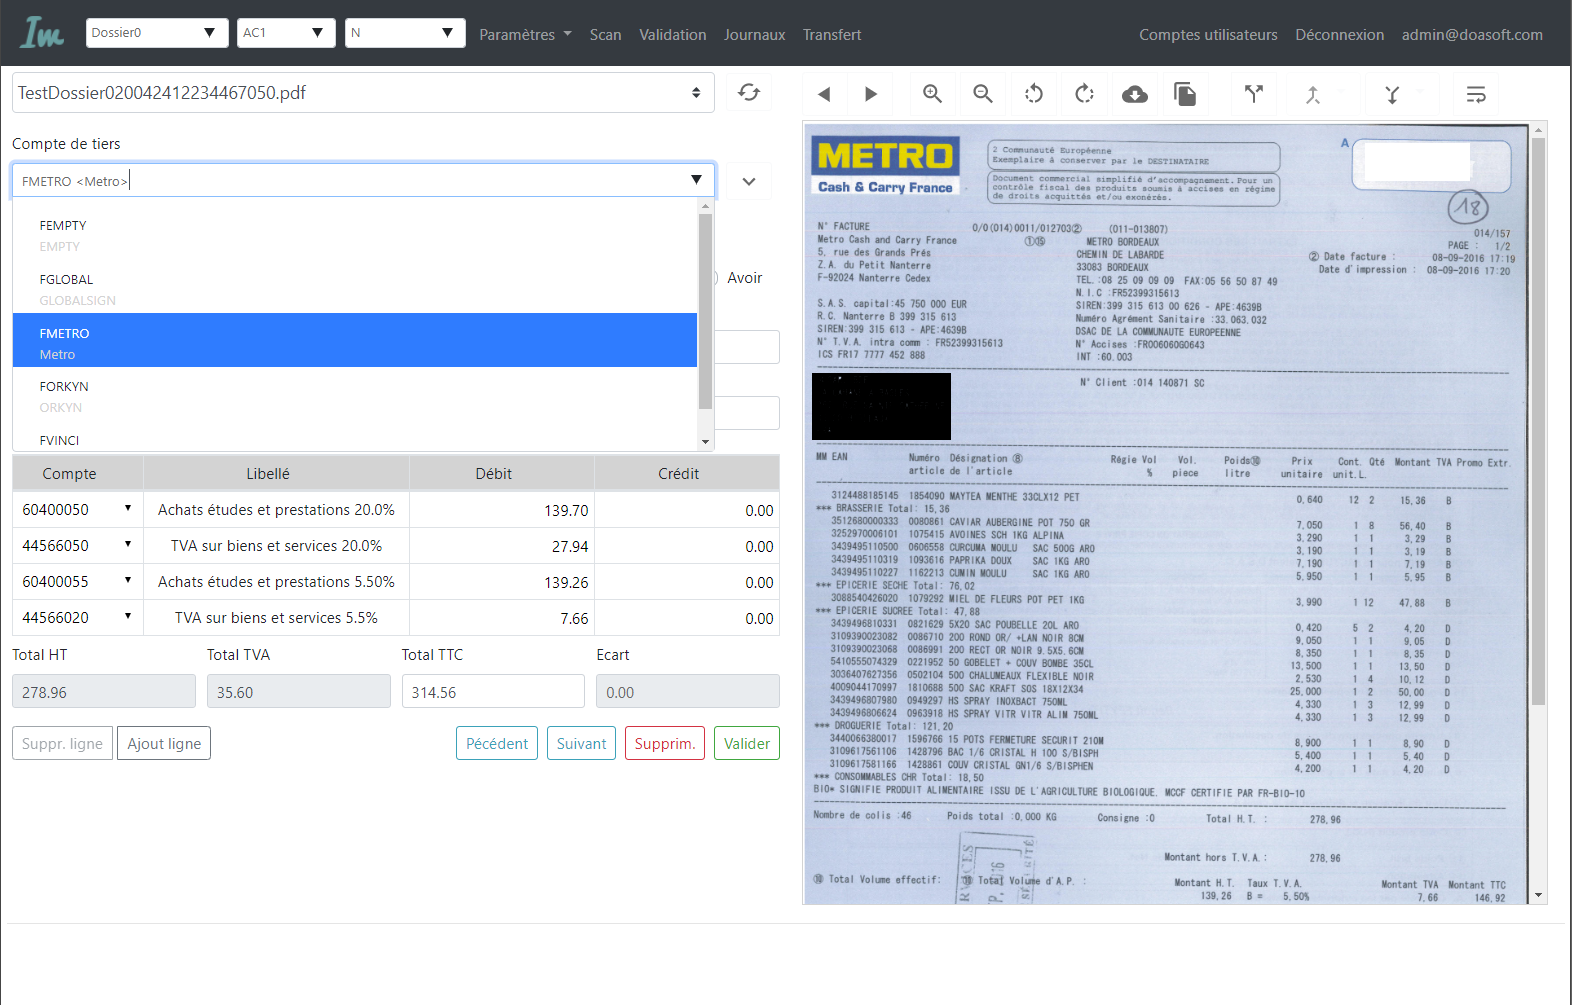Click the Iw application logo
1572x1005 pixels.
coord(42,33)
